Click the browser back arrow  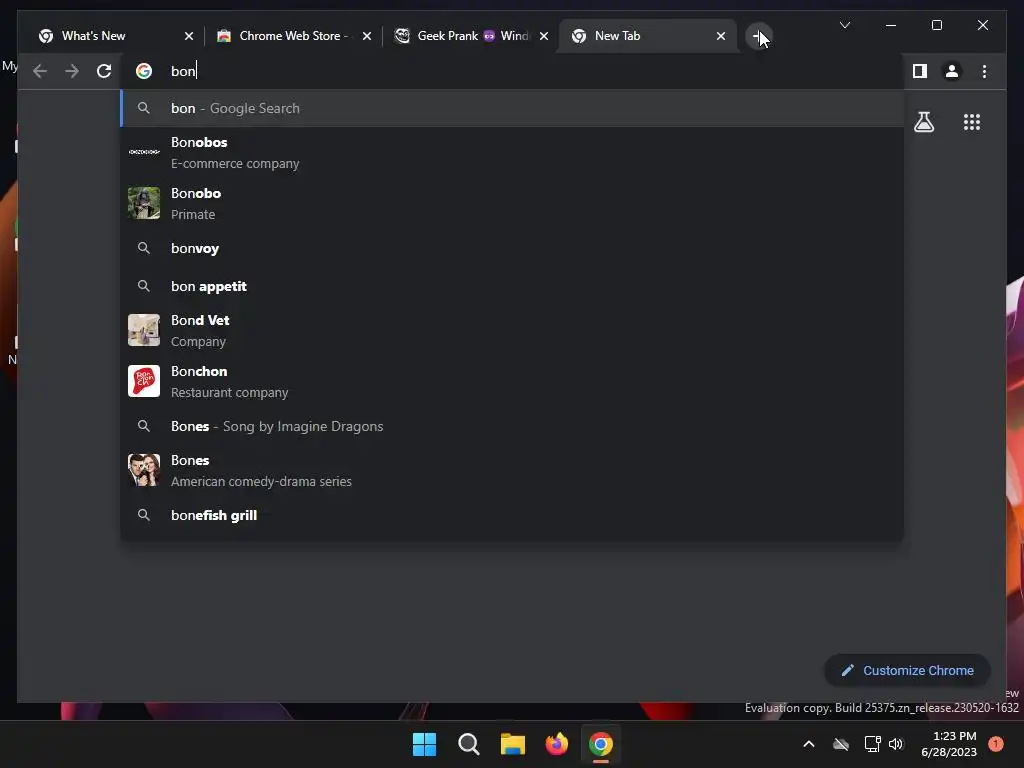40,71
